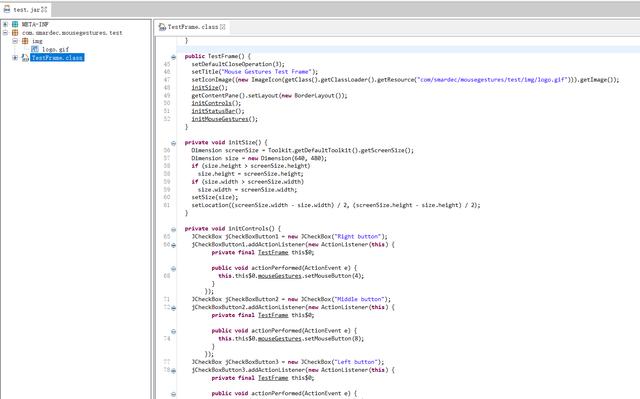
Task: Click the test.jar archive icon in top tab
Action: 7,9
